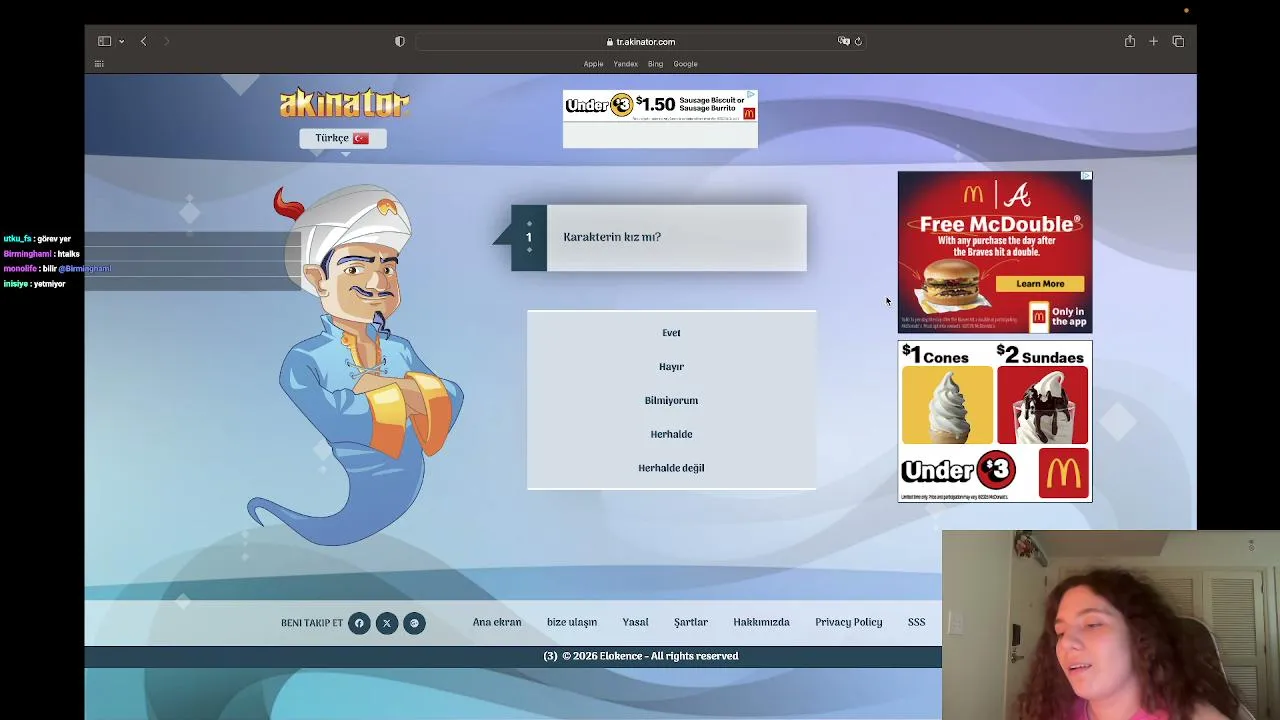Open the Ana ekran footer link
Screen dimensions: 1280x720
tap(497, 622)
